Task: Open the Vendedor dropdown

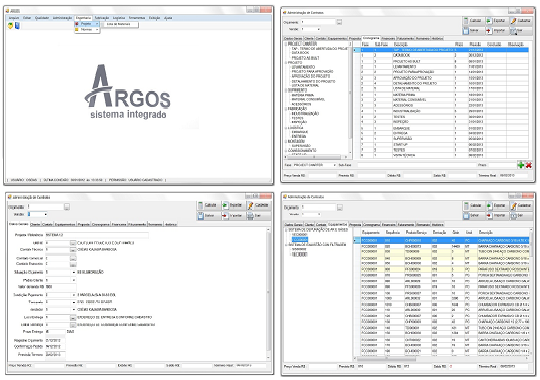Action: tap(74, 310)
